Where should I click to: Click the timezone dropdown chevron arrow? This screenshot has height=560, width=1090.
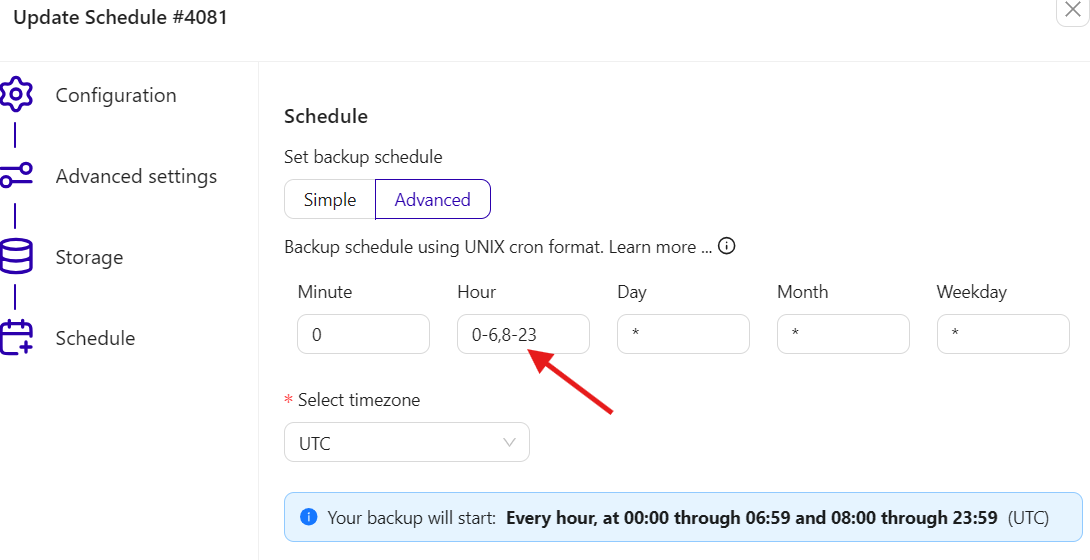[509, 443]
